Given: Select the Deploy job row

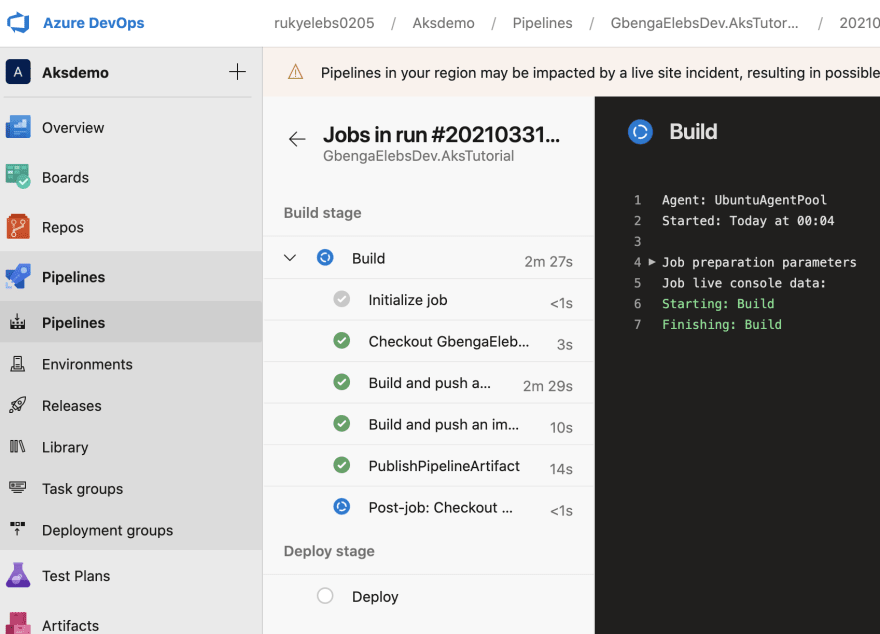Looking at the screenshot, I should point(428,596).
